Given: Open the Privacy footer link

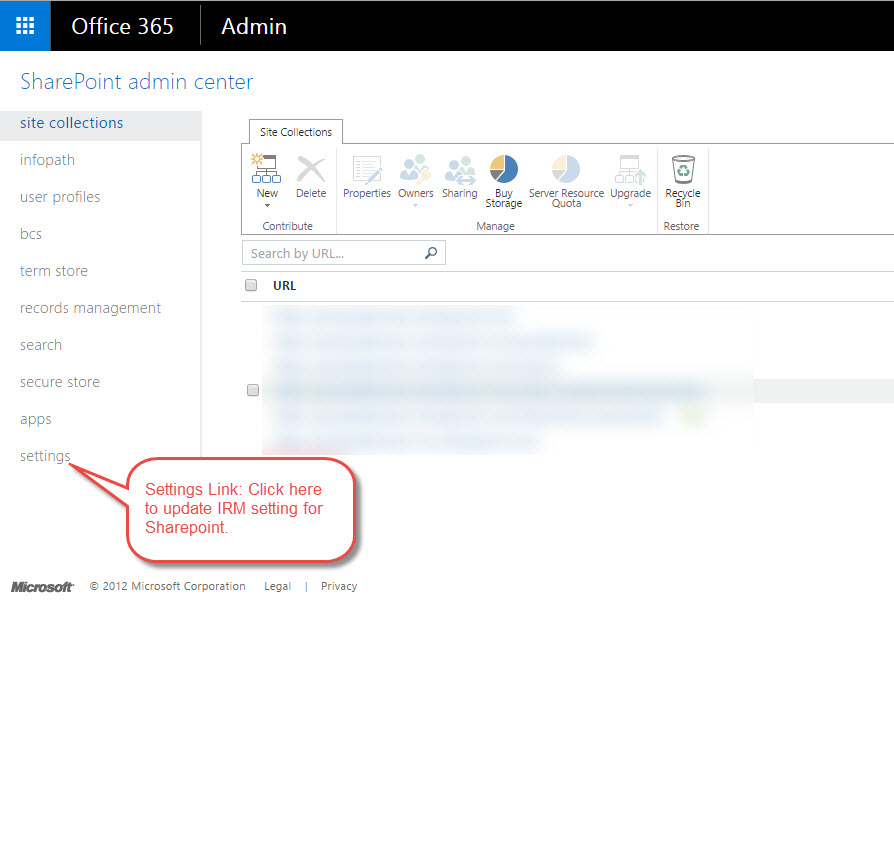Looking at the screenshot, I should coord(339,587).
